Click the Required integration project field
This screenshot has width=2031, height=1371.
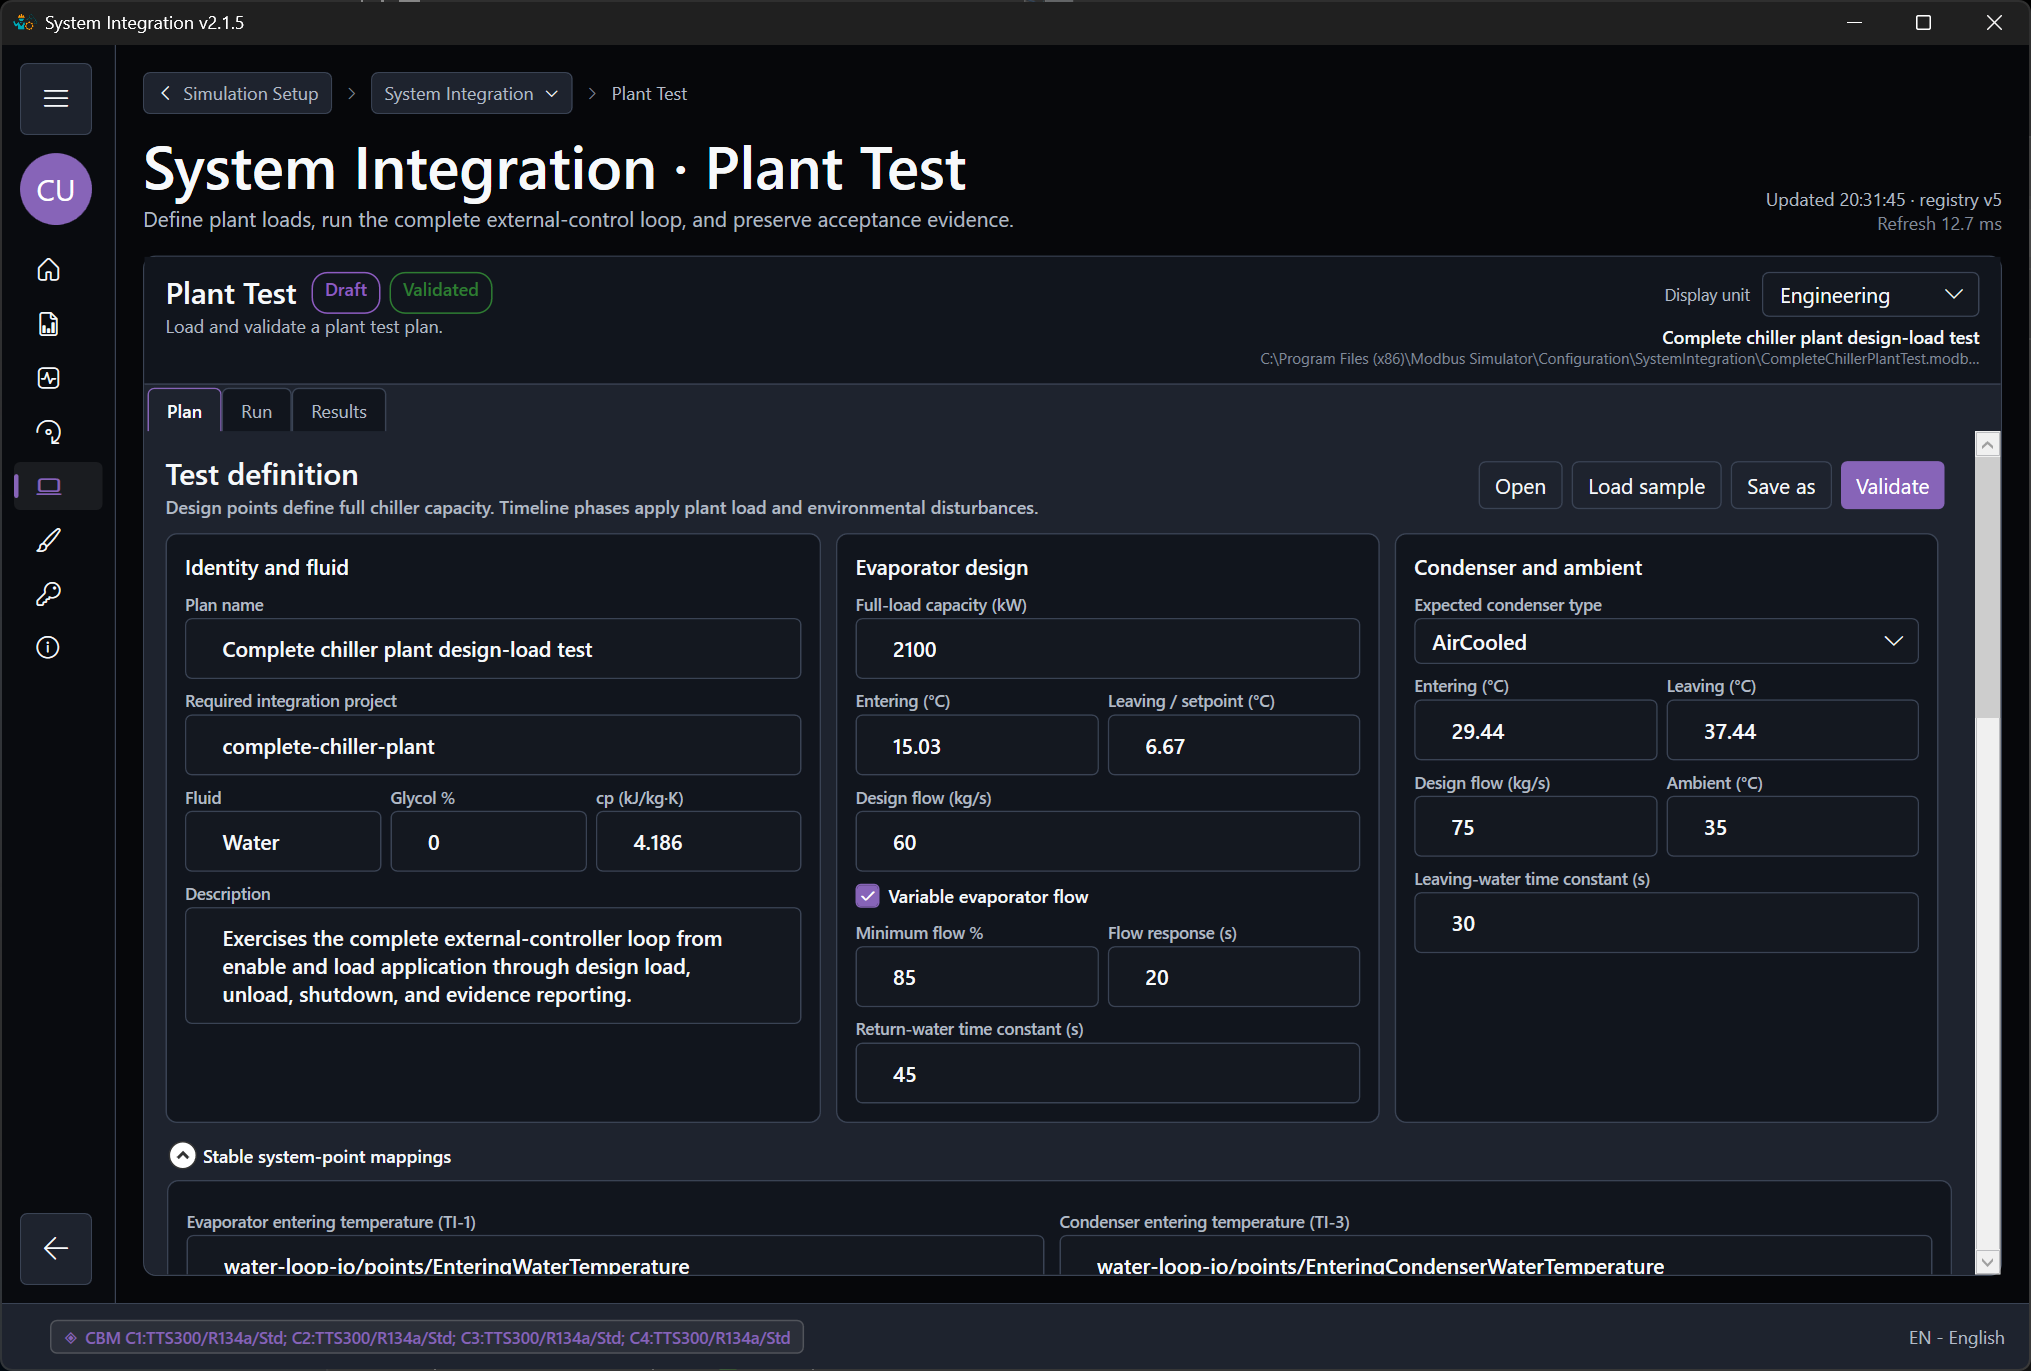click(x=493, y=746)
